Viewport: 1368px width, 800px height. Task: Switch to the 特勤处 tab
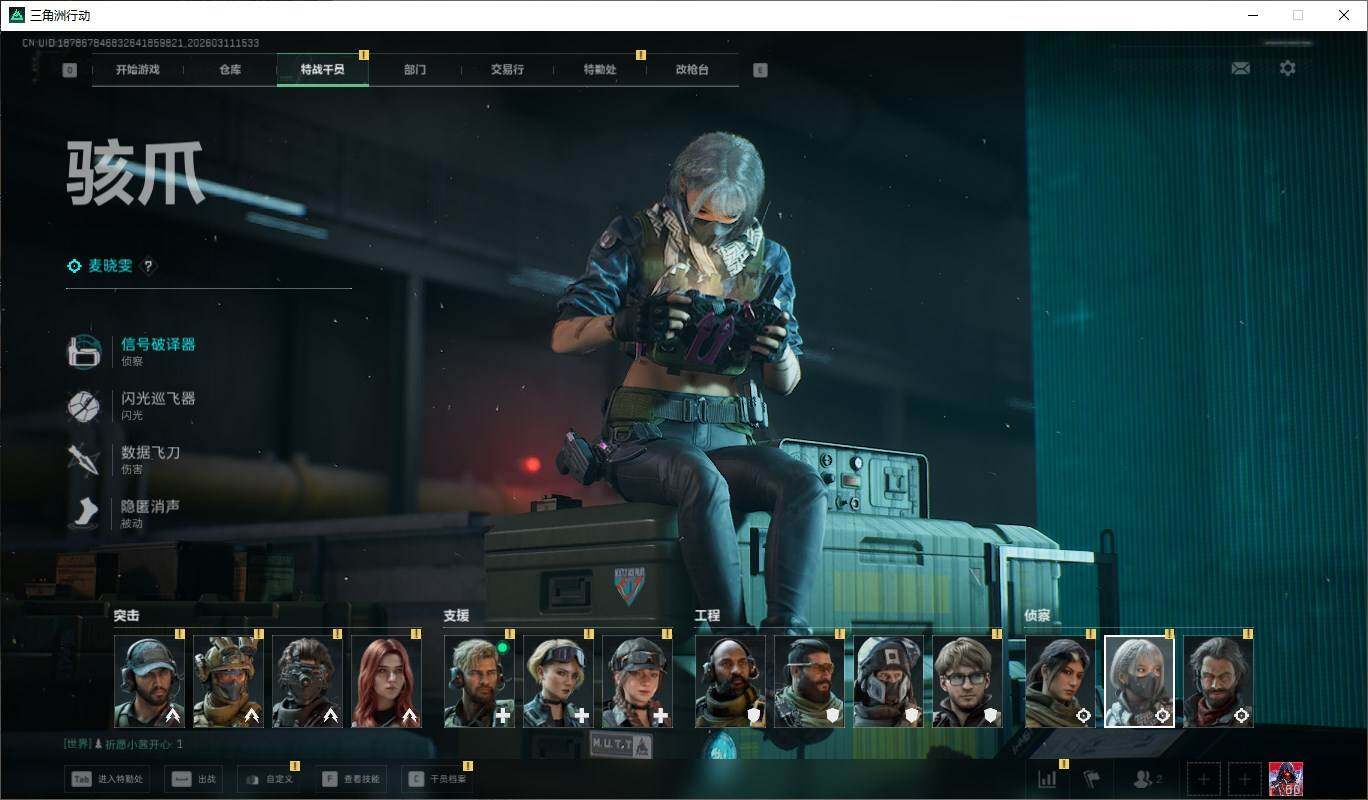click(600, 70)
